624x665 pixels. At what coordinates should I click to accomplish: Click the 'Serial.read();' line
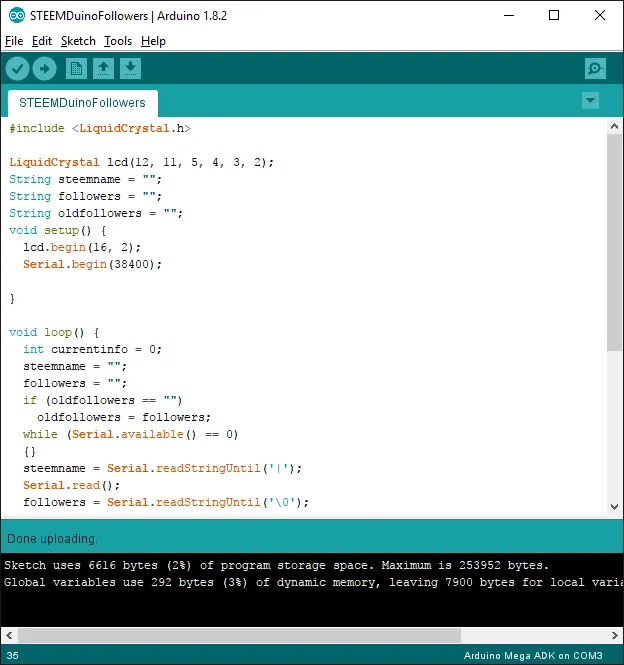[72, 485]
